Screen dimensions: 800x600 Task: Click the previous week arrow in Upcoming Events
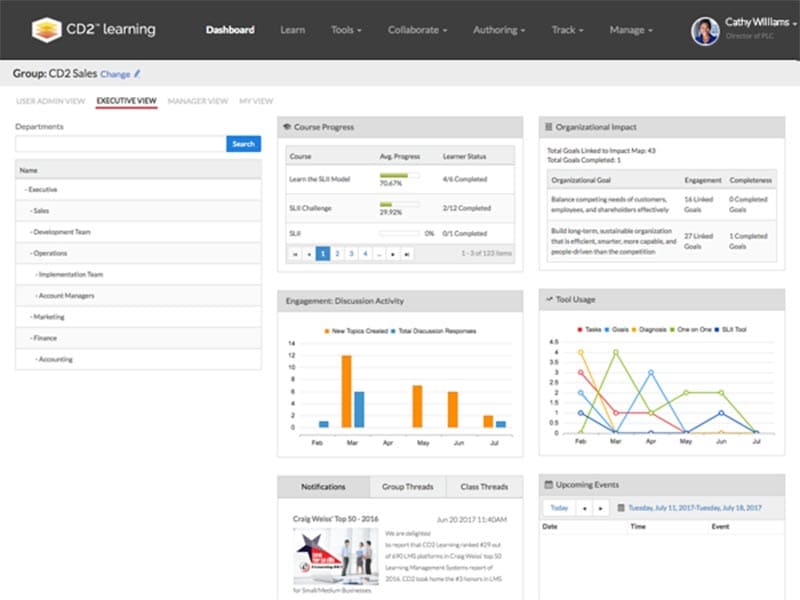(584, 508)
